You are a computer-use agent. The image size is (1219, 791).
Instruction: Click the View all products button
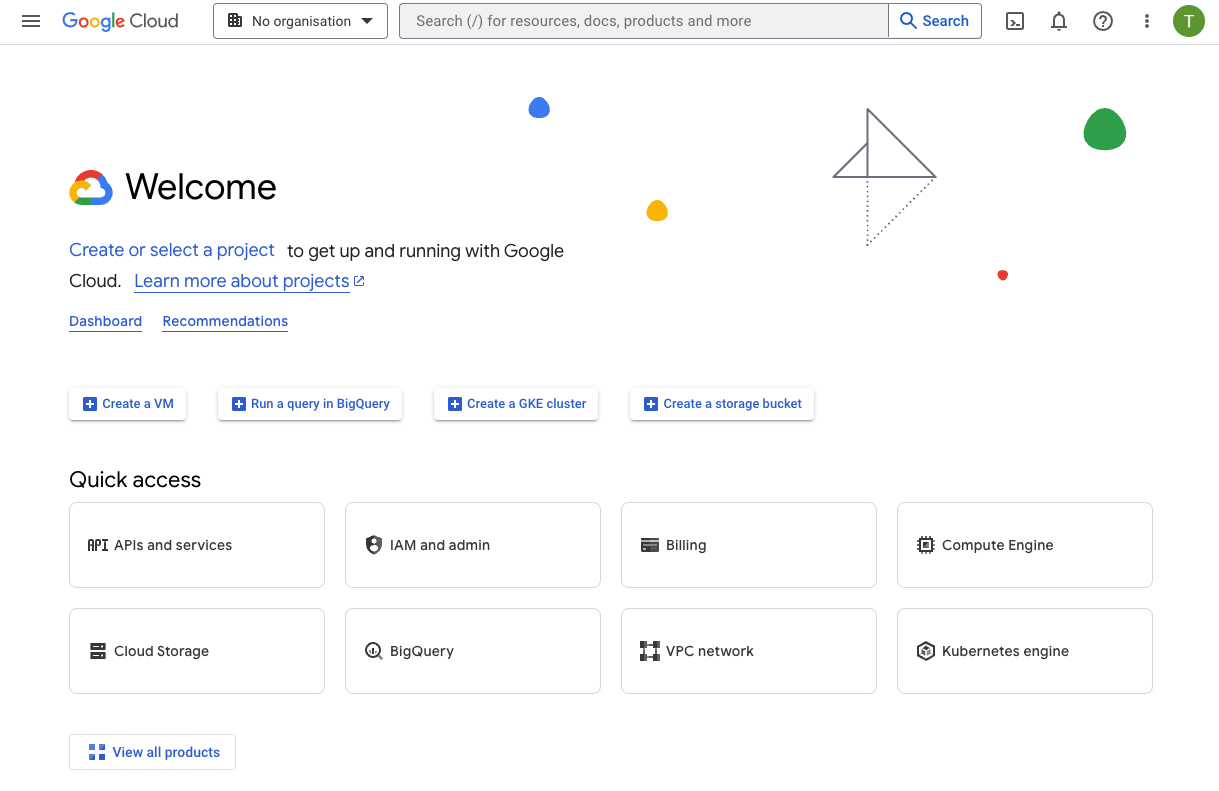tap(152, 752)
